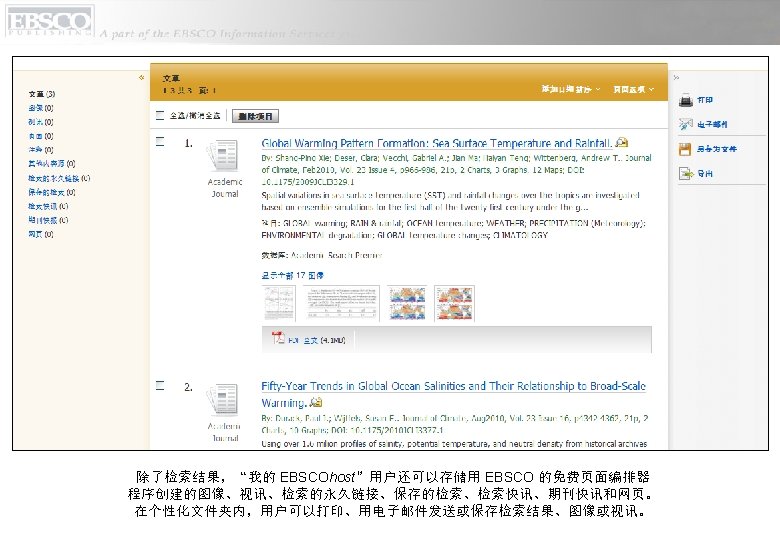
Task: Click the 另存为文件 save as file link
Action: click(717, 149)
